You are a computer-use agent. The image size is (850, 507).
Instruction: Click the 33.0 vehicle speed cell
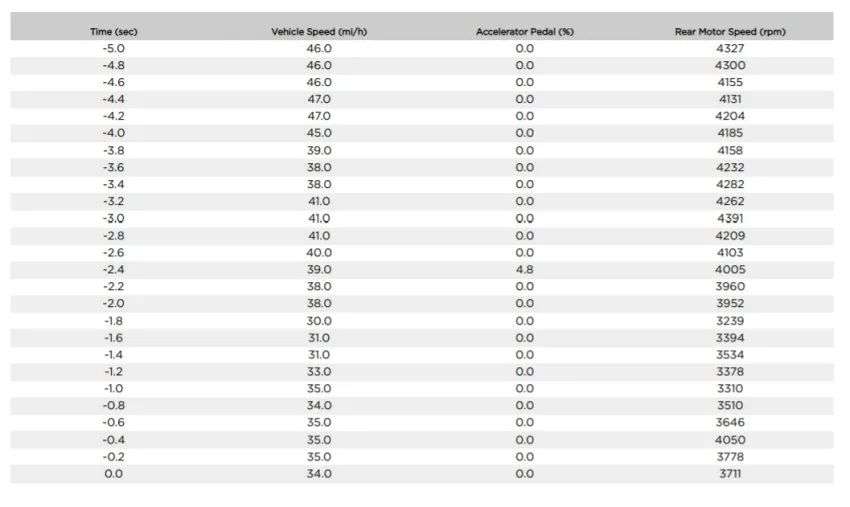pyautogui.click(x=319, y=372)
